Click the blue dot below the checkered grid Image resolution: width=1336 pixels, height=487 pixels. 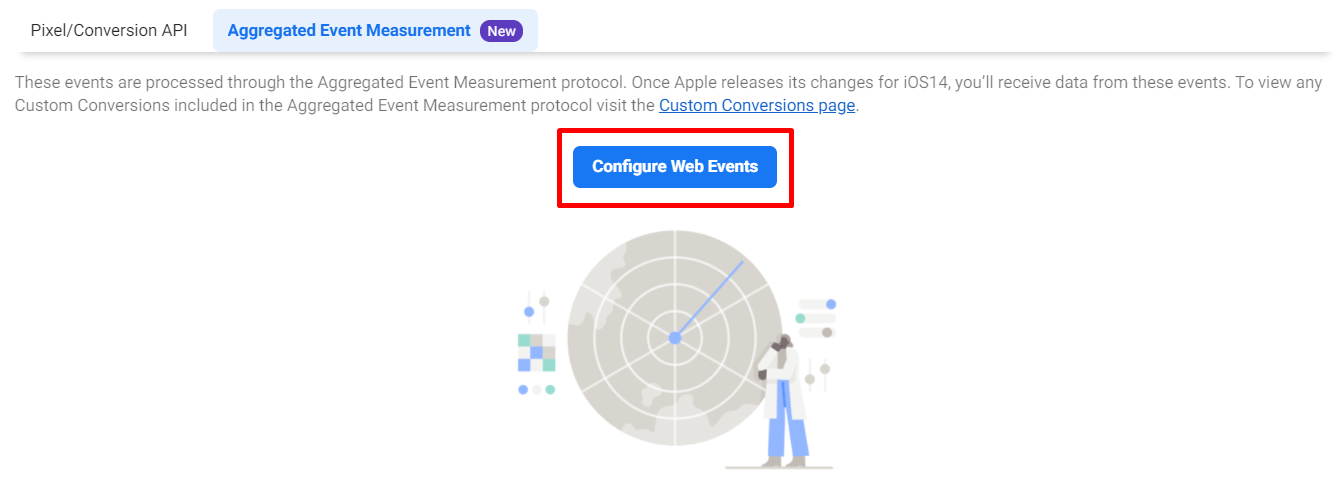point(523,390)
